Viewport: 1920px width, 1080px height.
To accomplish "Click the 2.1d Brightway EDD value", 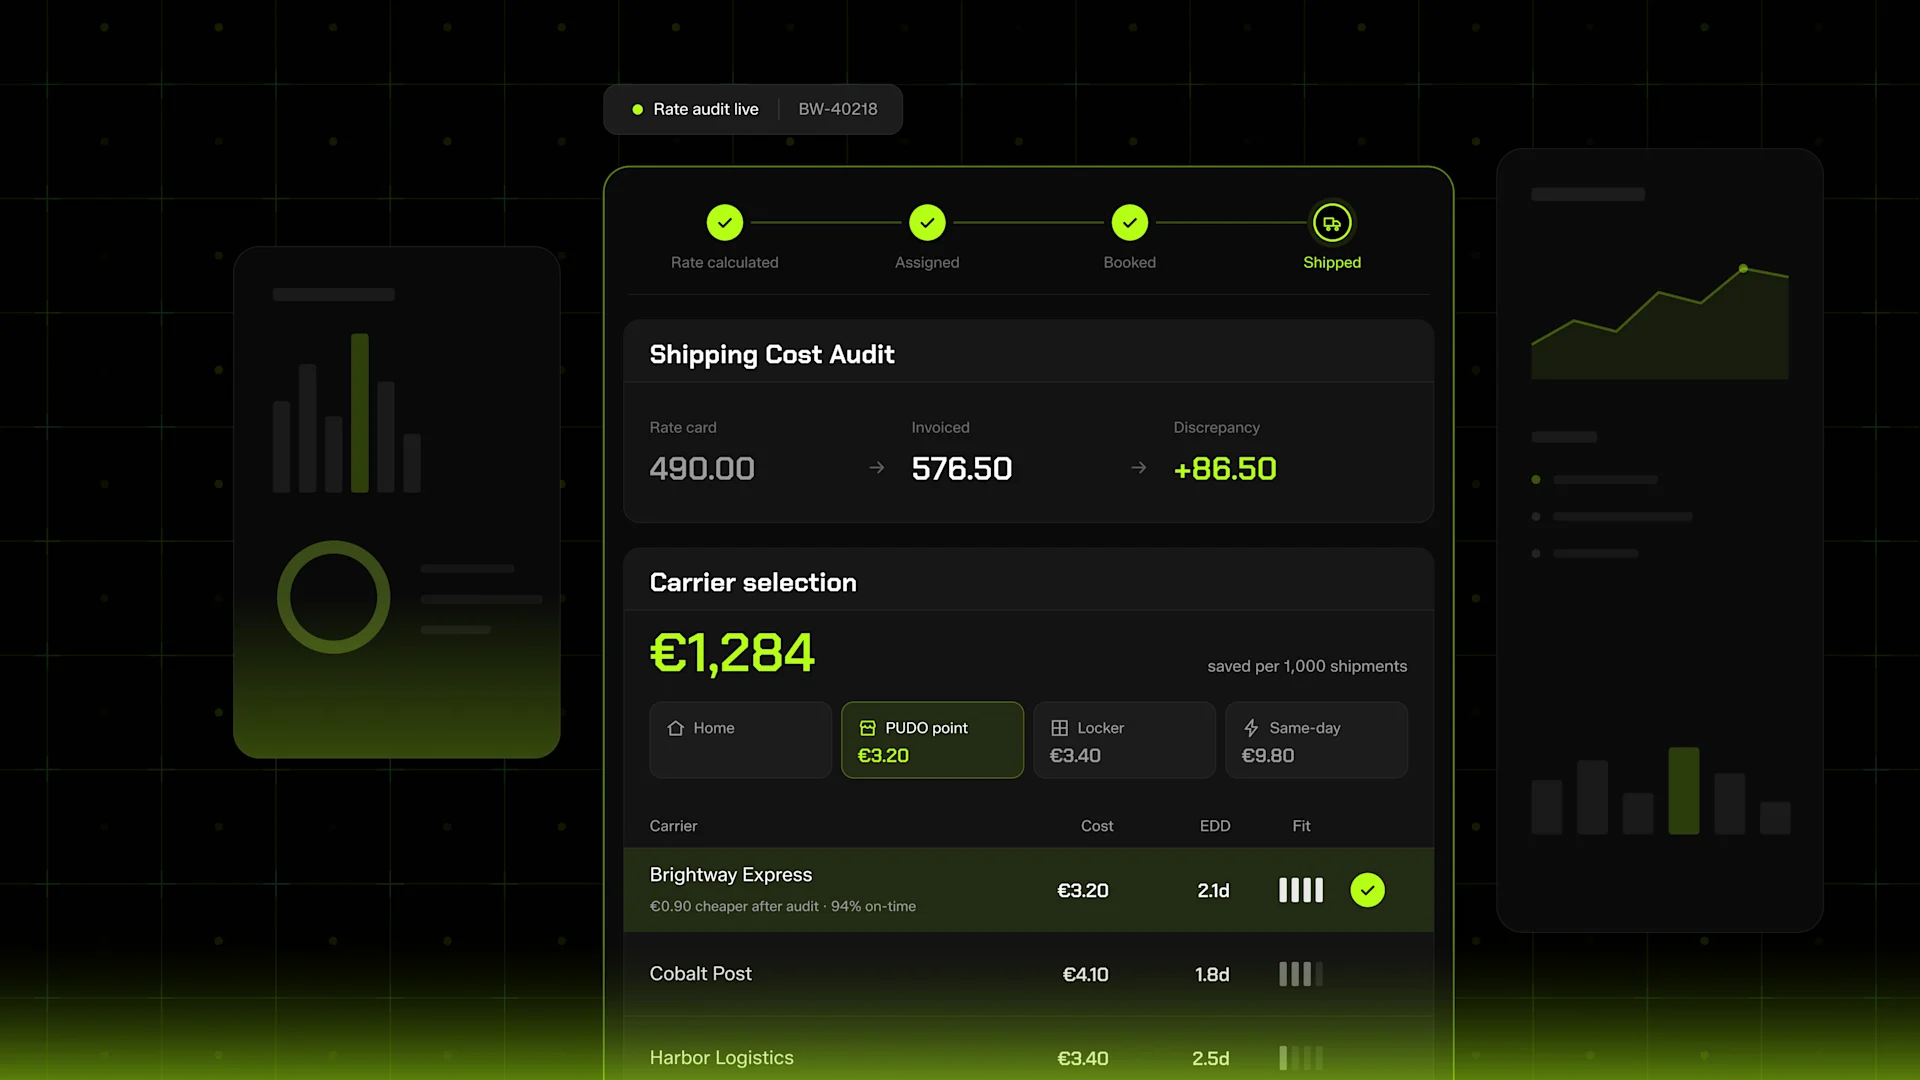I will [1213, 890].
